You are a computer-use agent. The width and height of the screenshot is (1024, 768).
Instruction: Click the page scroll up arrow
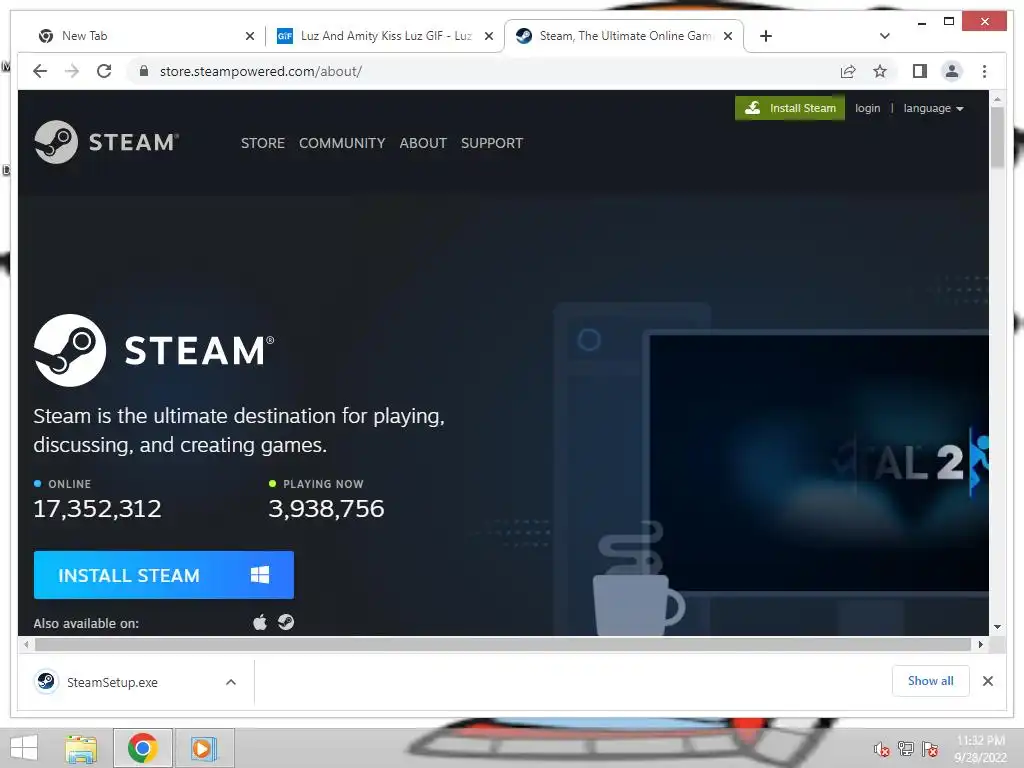point(997,100)
